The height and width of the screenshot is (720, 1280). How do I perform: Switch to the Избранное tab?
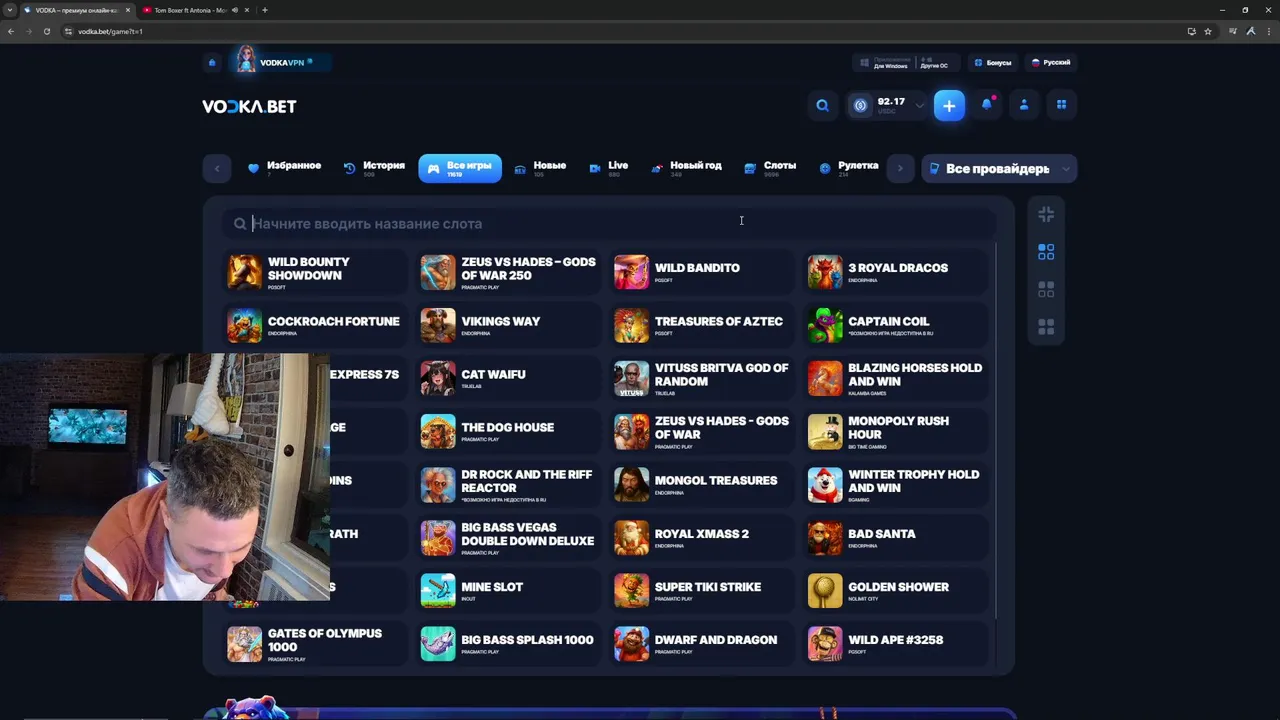284,168
